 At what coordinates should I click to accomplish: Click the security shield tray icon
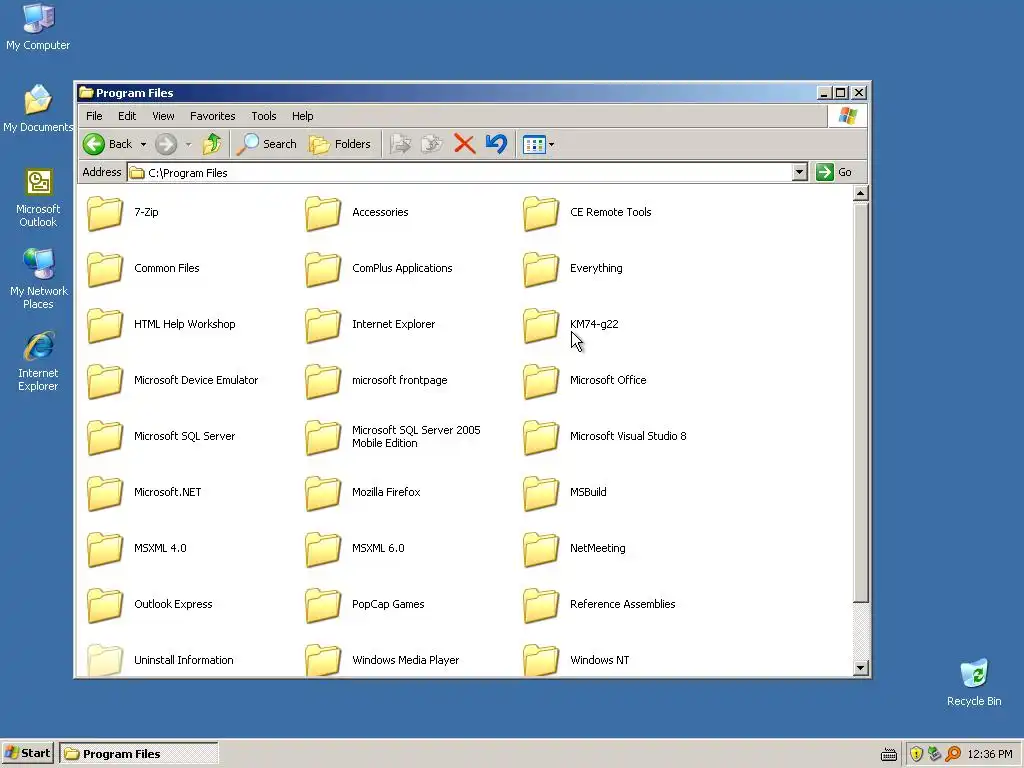tap(916, 754)
